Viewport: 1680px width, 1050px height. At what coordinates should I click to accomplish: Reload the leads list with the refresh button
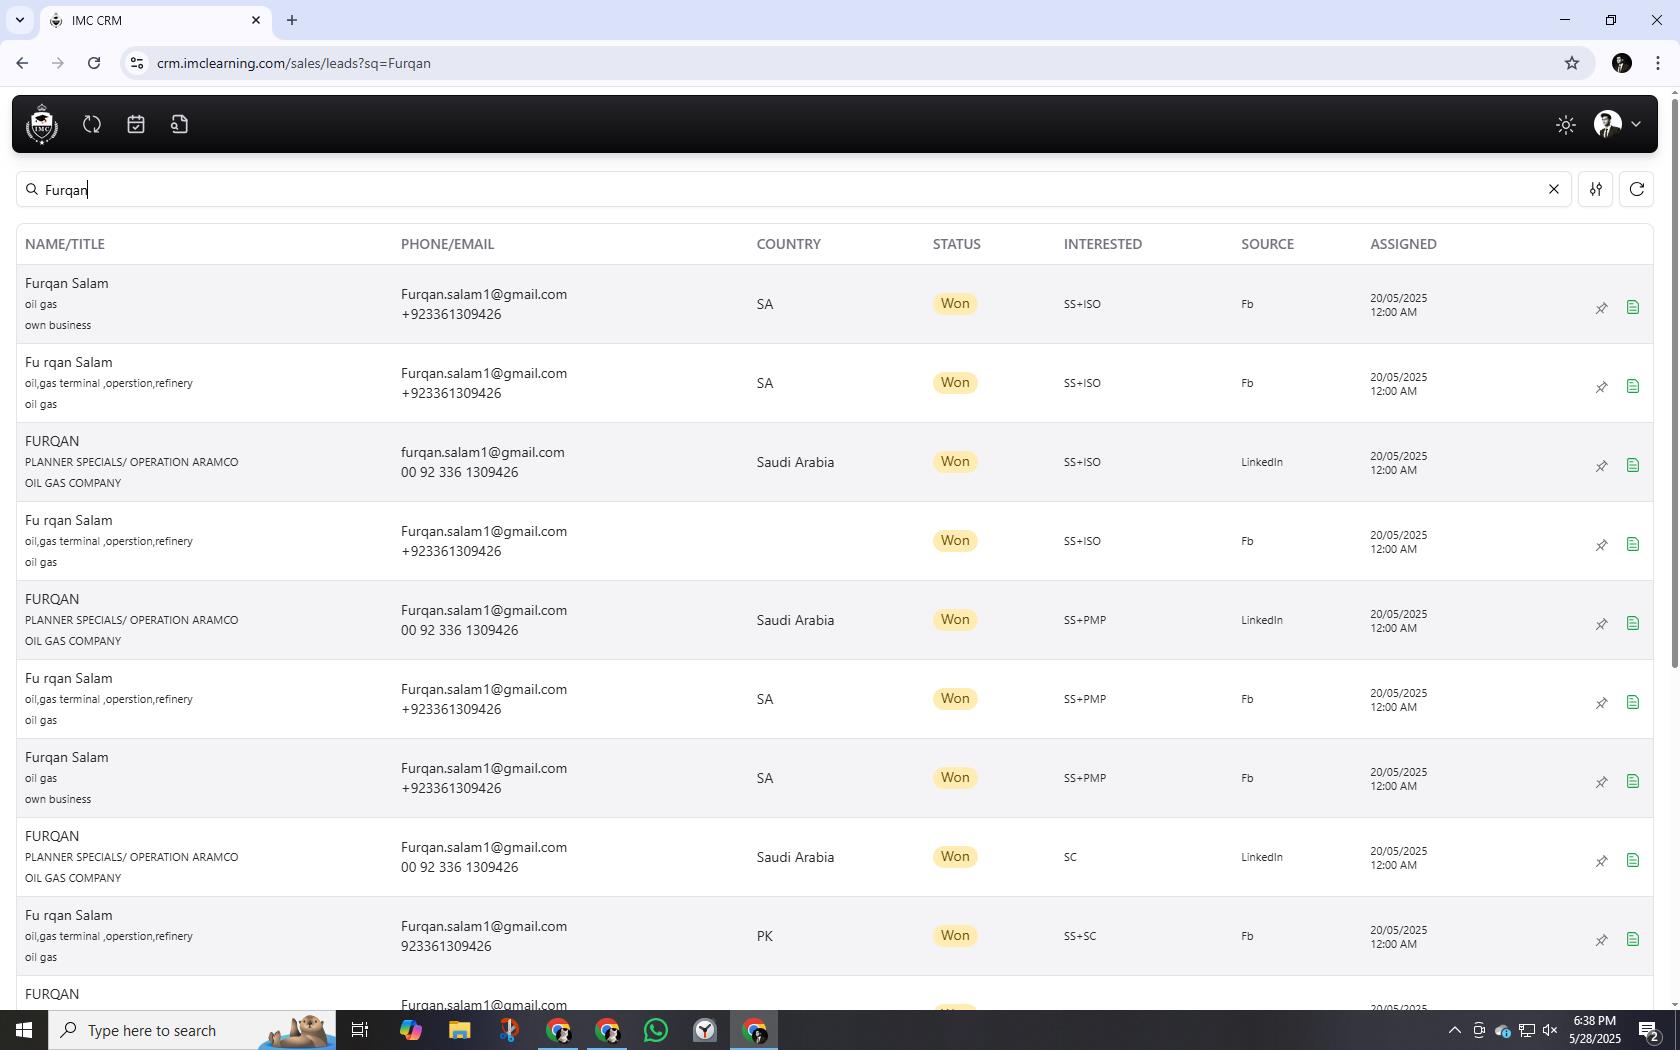coord(1637,189)
